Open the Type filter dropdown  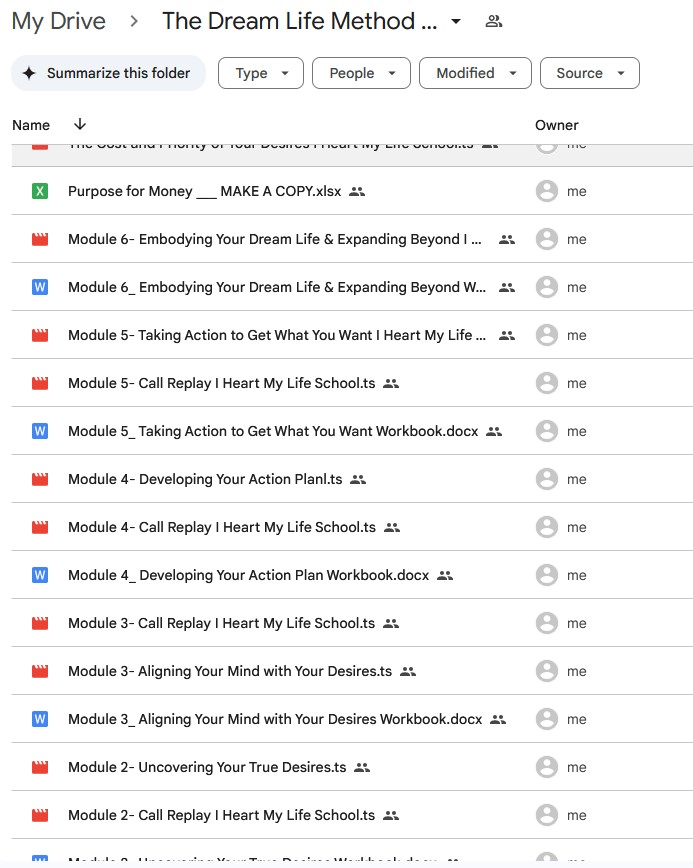[261, 73]
